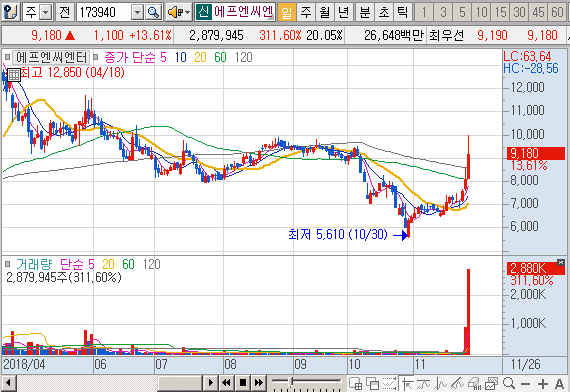This screenshot has width=570, height=392.
Task: Click 최저 5,610 (10/30) low marker
Action: point(338,235)
